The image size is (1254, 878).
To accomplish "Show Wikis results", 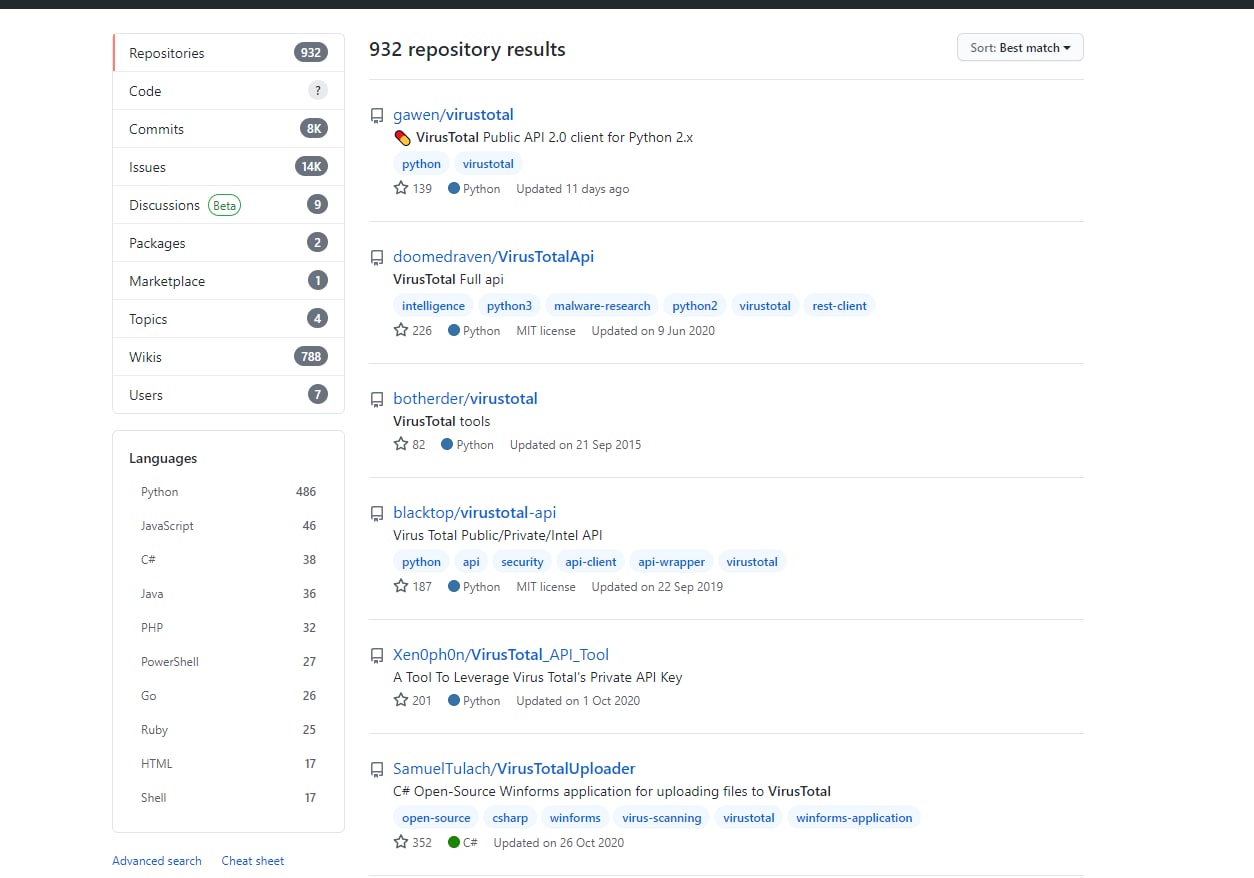I will (x=228, y=357).
